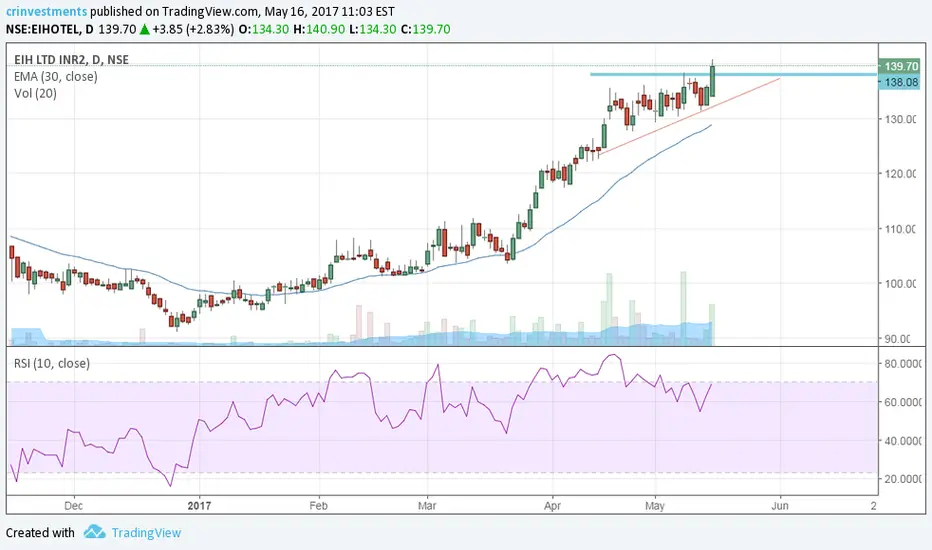The width and height of the screenshot is (932, 550).
Task: Select the EMA (30, close) indicator label
Action: point(56,77)
